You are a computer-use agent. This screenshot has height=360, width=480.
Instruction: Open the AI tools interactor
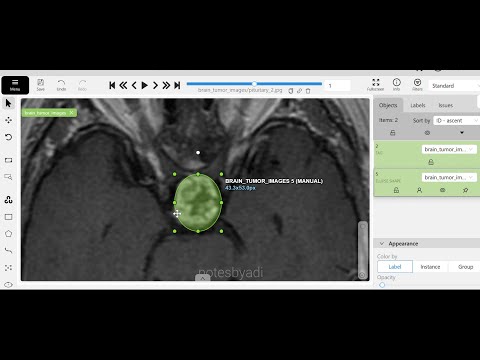click(9, 200)
